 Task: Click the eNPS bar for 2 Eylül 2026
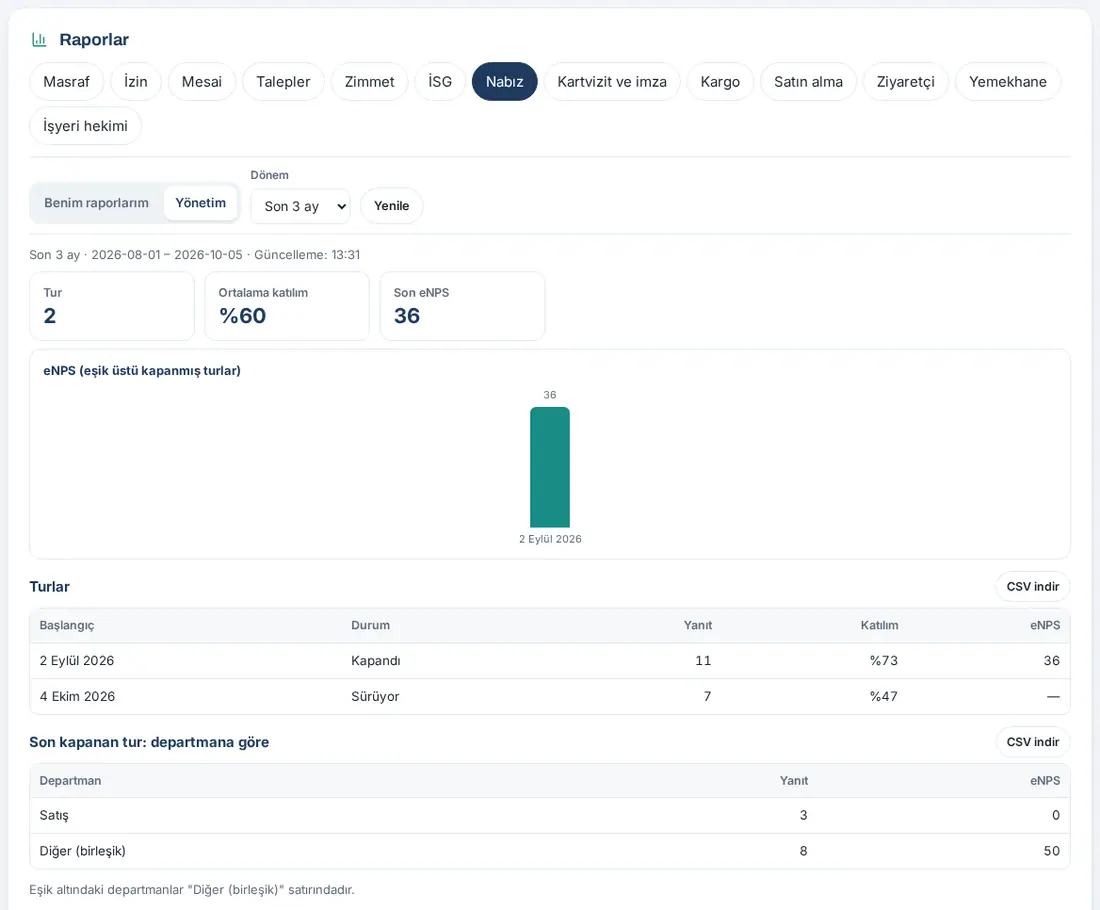coord(550,467)
